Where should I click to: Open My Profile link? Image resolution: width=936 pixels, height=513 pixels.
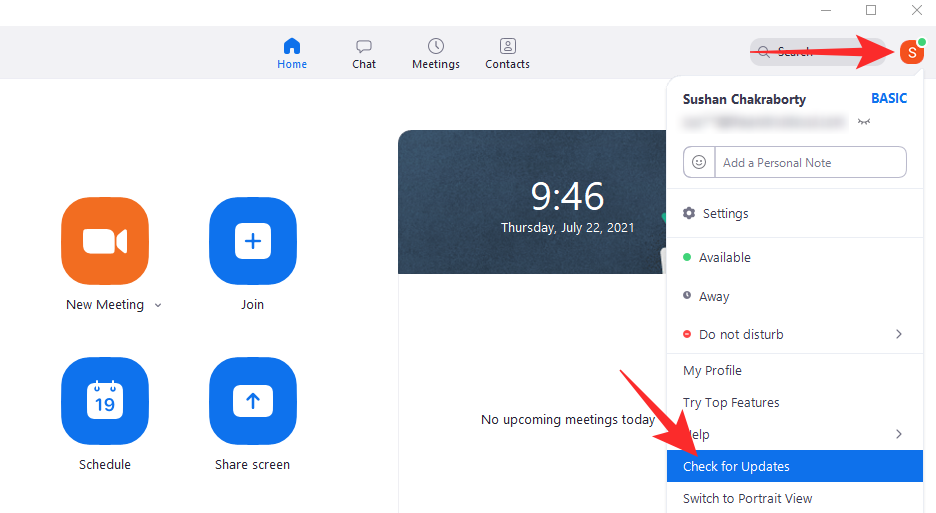[712, 371]
